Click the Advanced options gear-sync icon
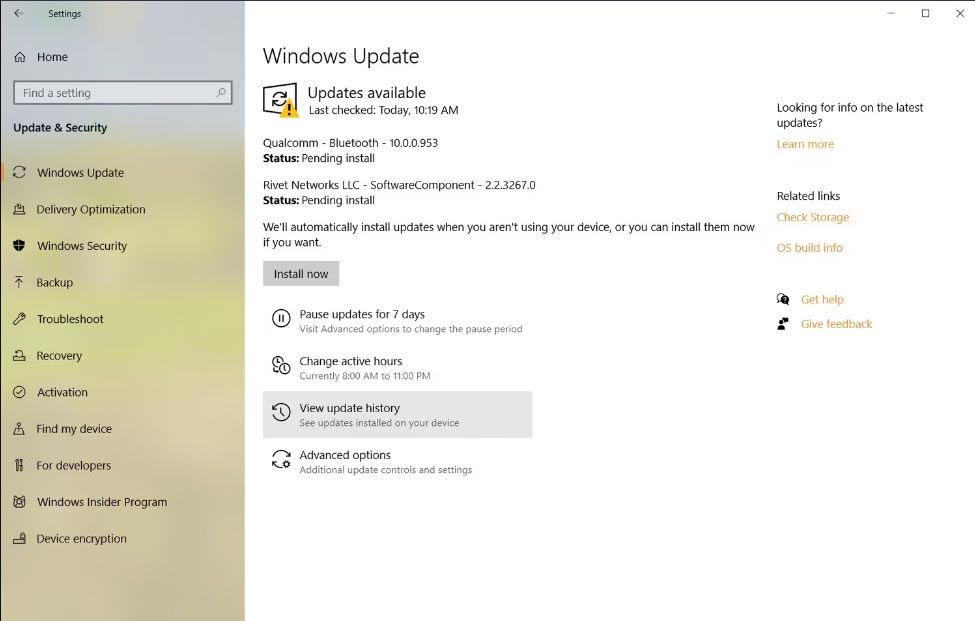975x621 pixels. [281, 459]
